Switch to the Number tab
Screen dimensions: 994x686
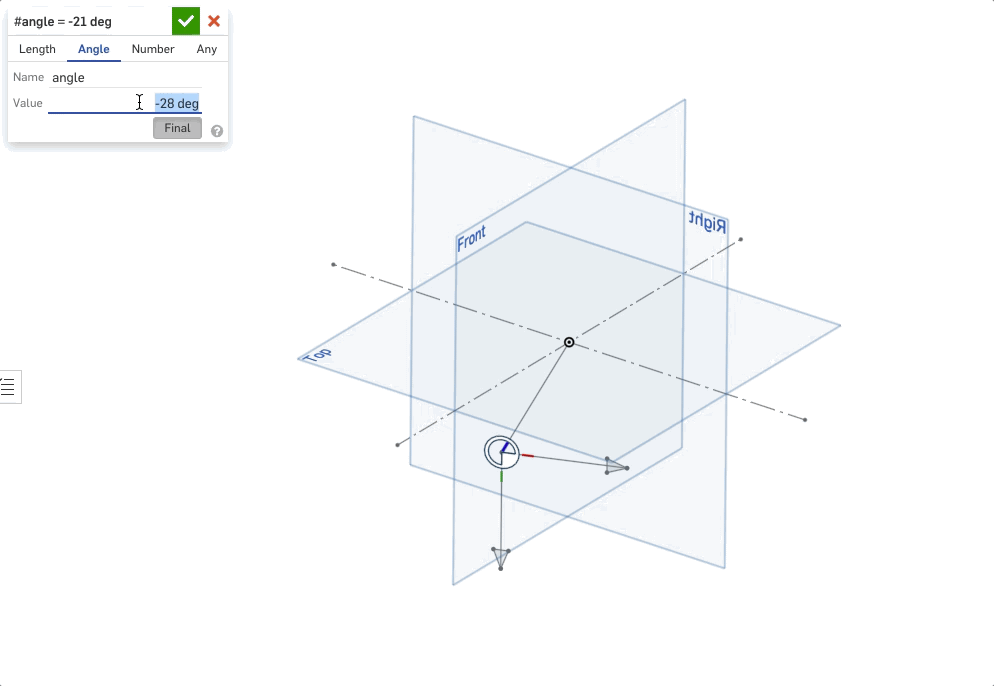click(153, 49)
